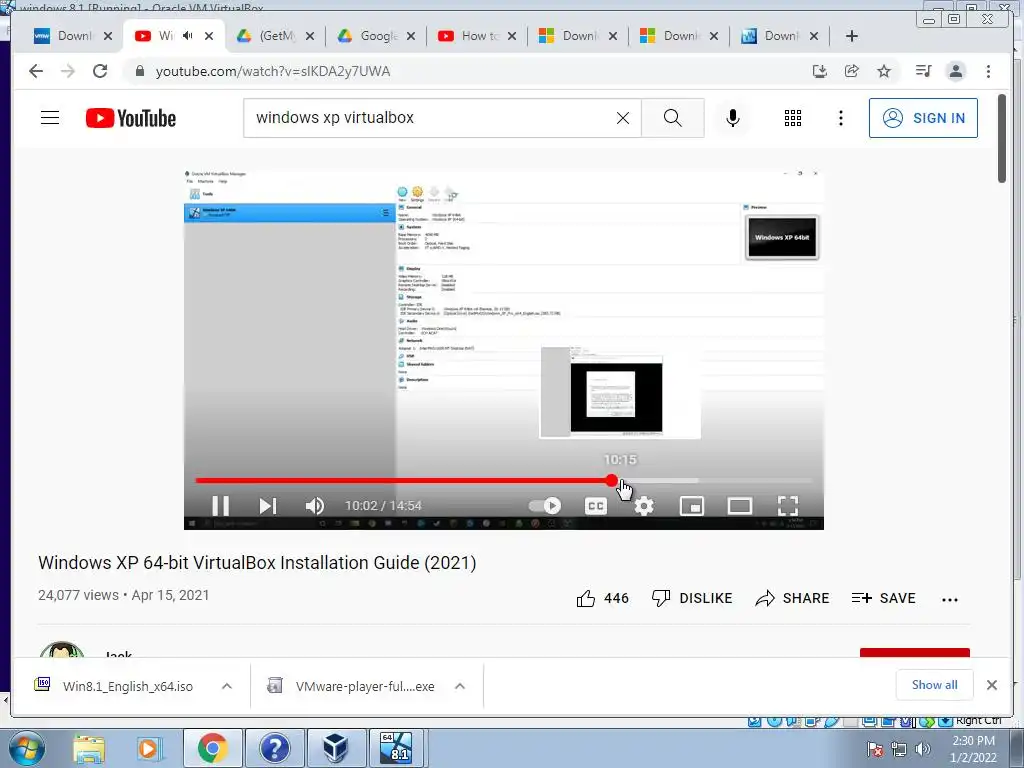Open the help question-mark taskbar icon
The width and height of the screenshot is (1024, 768).
(274, 748)
